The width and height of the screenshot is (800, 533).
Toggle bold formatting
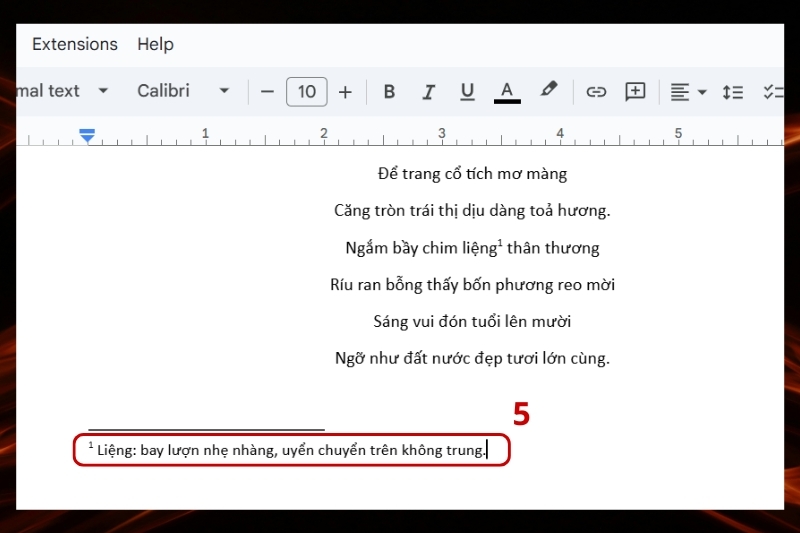click(389, 92)
